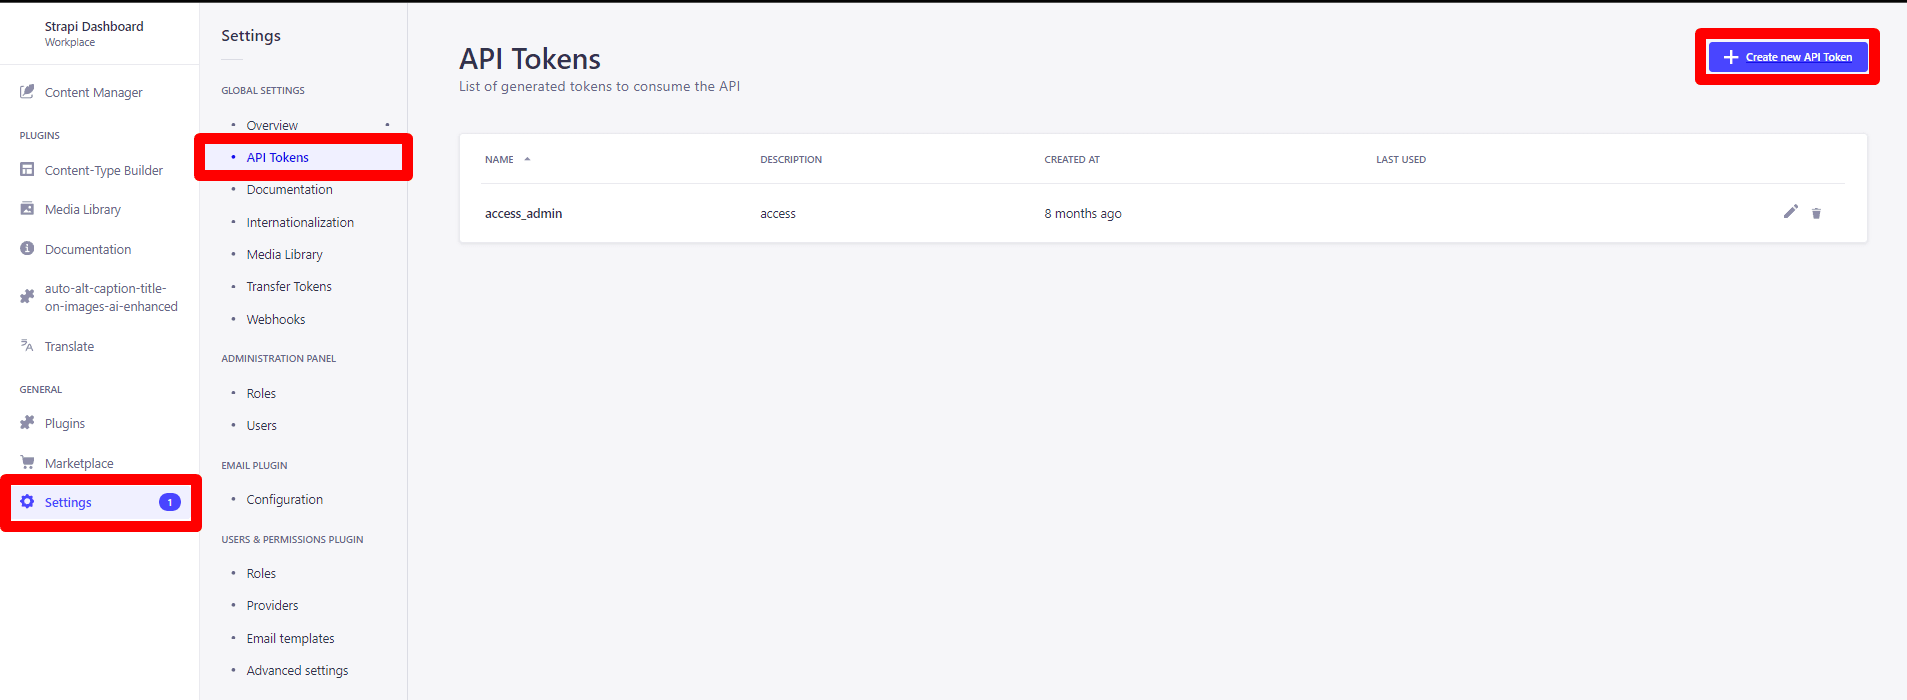This screenshot has width=1907, height=700.
Task: Open Content Manager pencil icon
Action: pos(27,92)
